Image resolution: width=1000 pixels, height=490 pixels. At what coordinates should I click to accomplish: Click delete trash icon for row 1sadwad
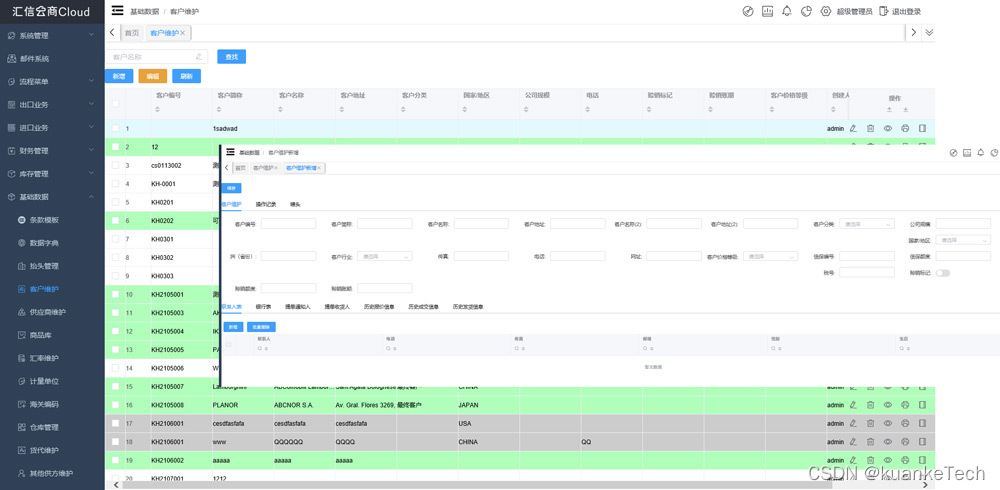tap(871, 128)
